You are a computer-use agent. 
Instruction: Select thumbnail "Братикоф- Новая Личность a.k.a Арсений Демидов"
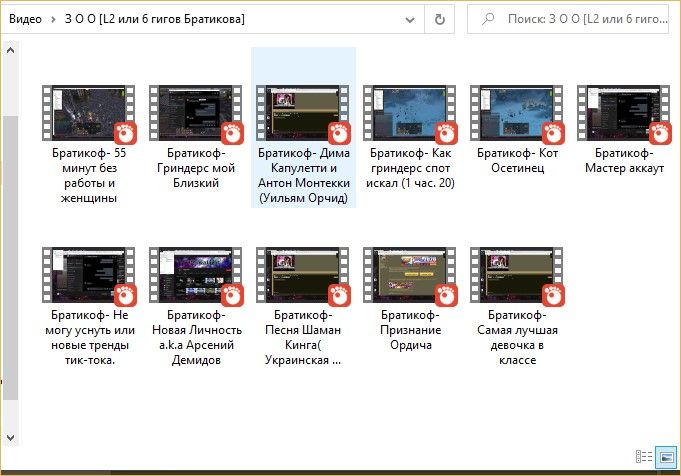tap(196, 275)
